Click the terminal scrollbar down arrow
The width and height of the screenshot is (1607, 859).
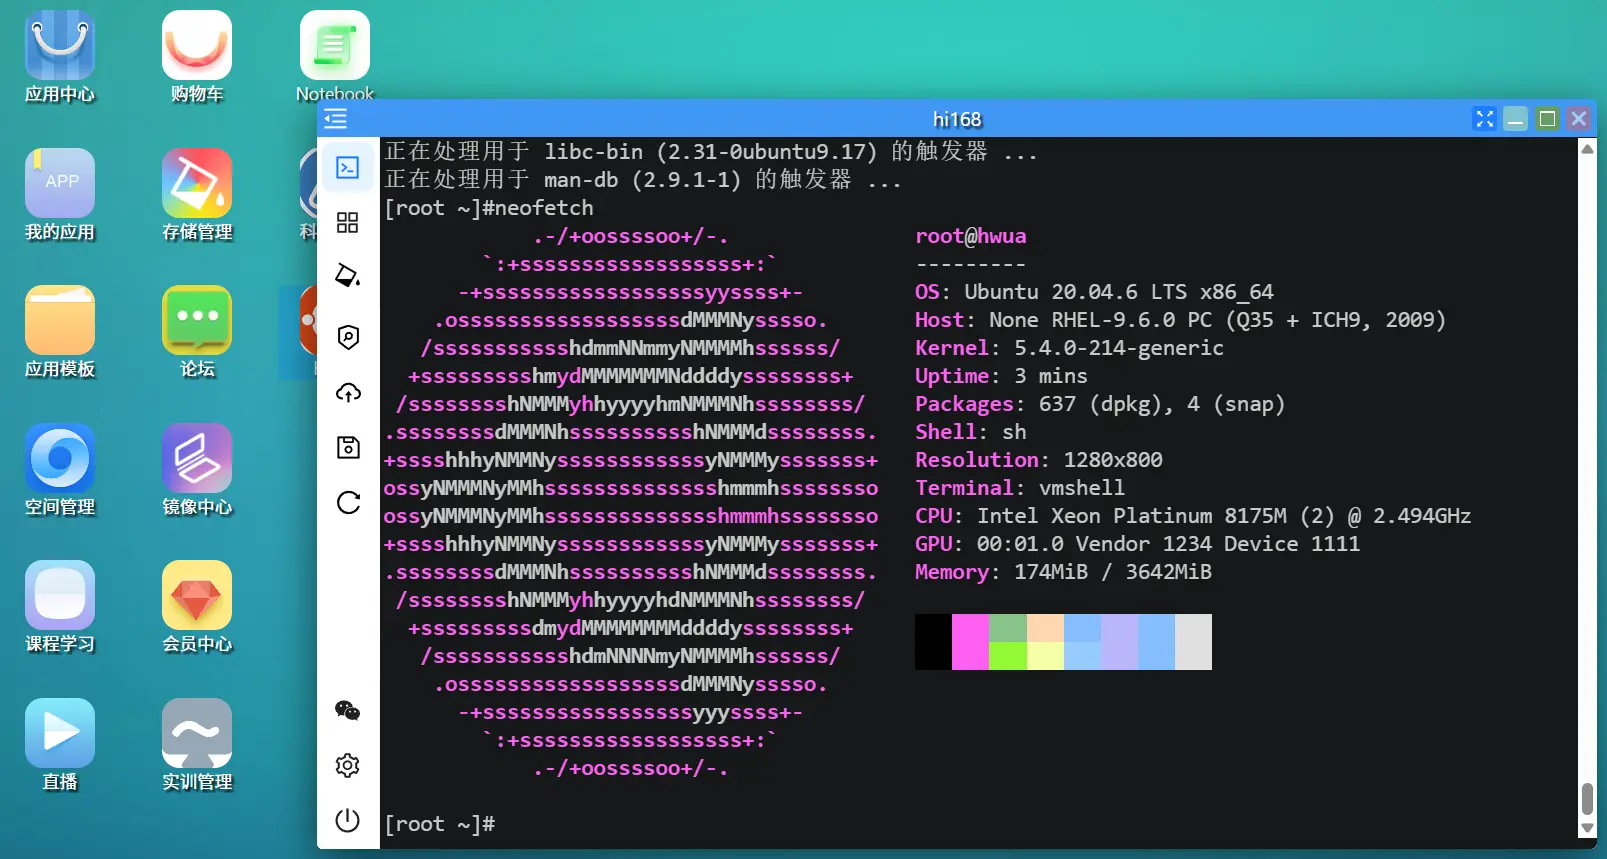coord(1587,829)
